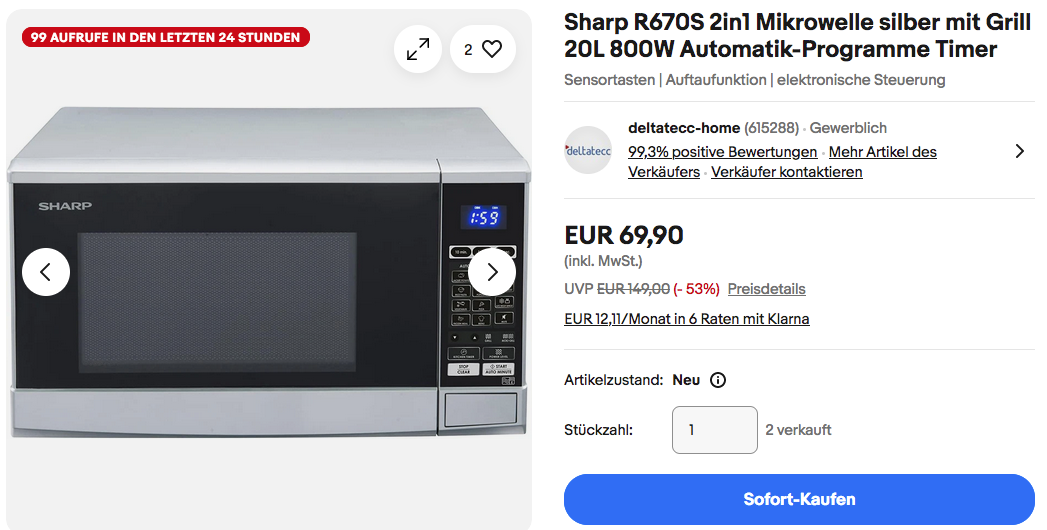This screenshot has height=530, width=1047.
Task: Open condition info icon next to Neu
Action: pos(718,380)
